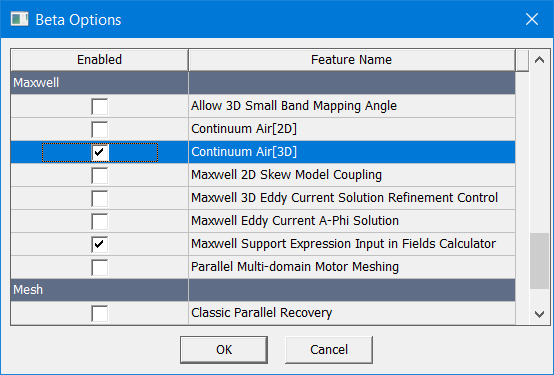
Task: Check the Continuum Air[2D] box
Action: tap(100, 129)
